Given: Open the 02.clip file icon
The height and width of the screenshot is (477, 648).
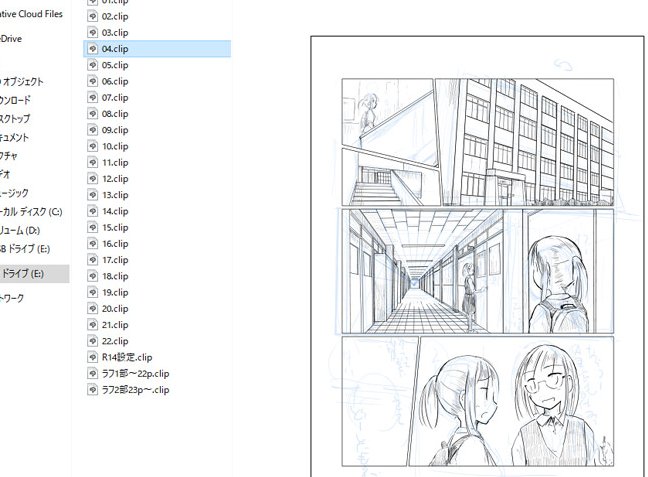Looking at the screenshot, I should click(93, 17).
